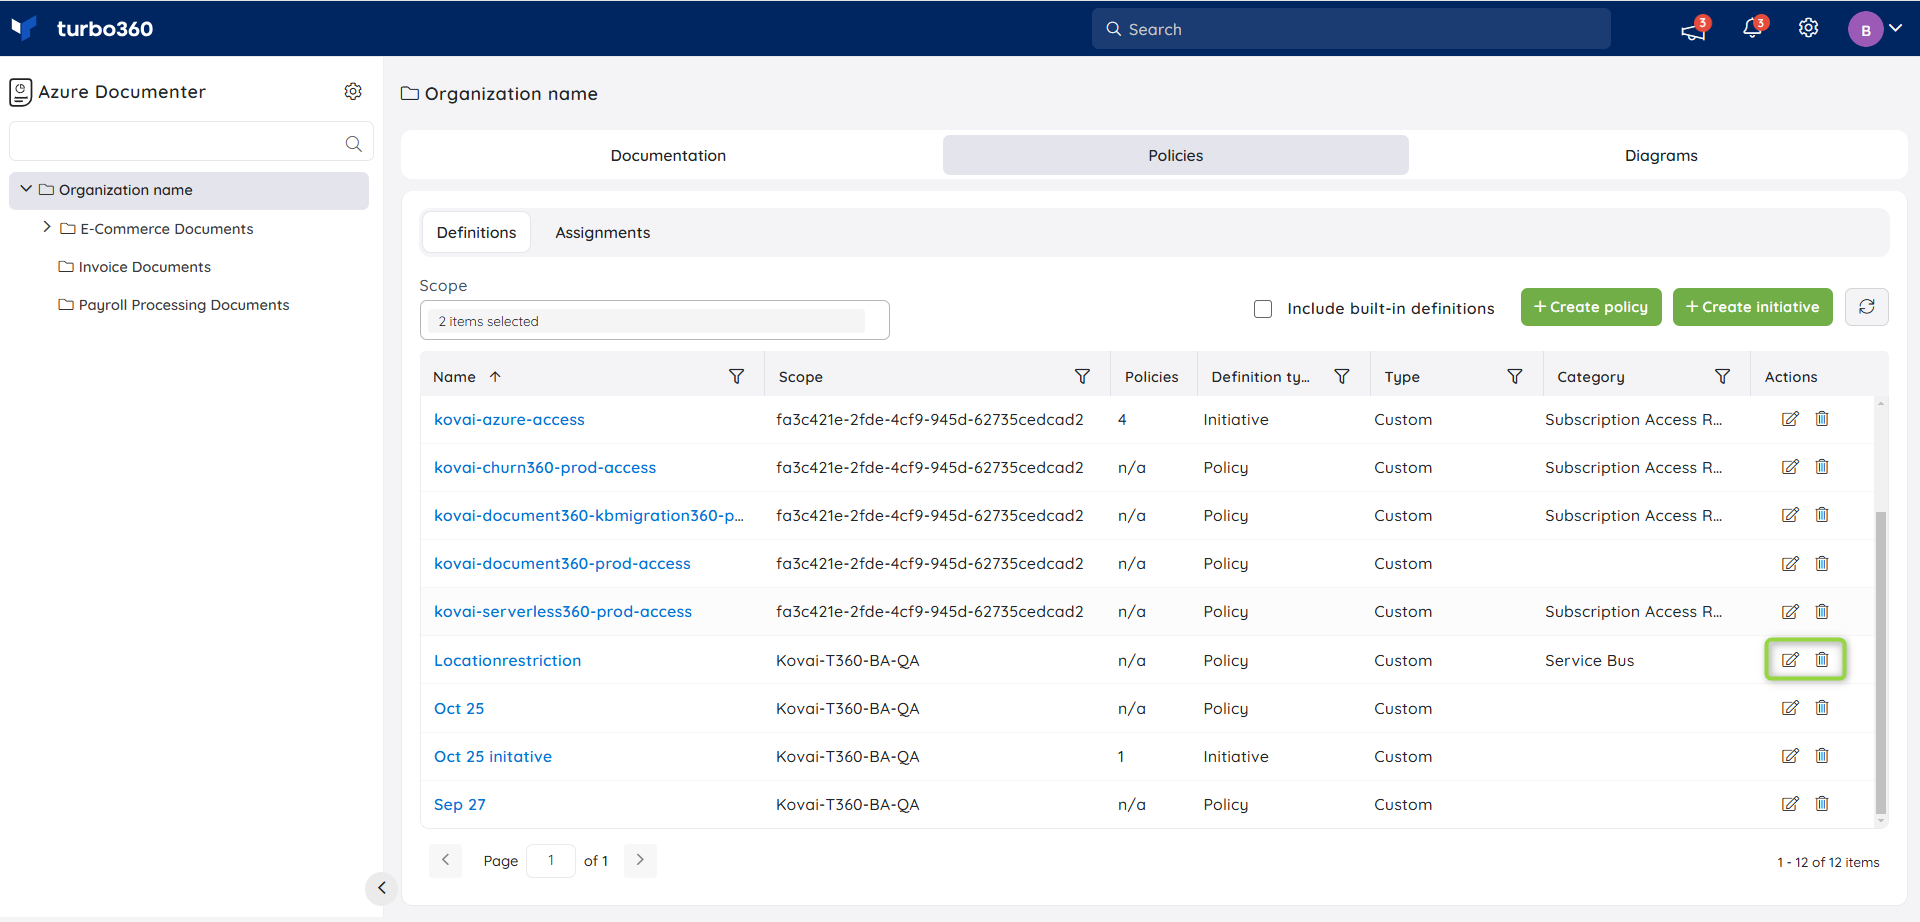Delete the Oct 25 policy row

click(x=1822, y=708)
